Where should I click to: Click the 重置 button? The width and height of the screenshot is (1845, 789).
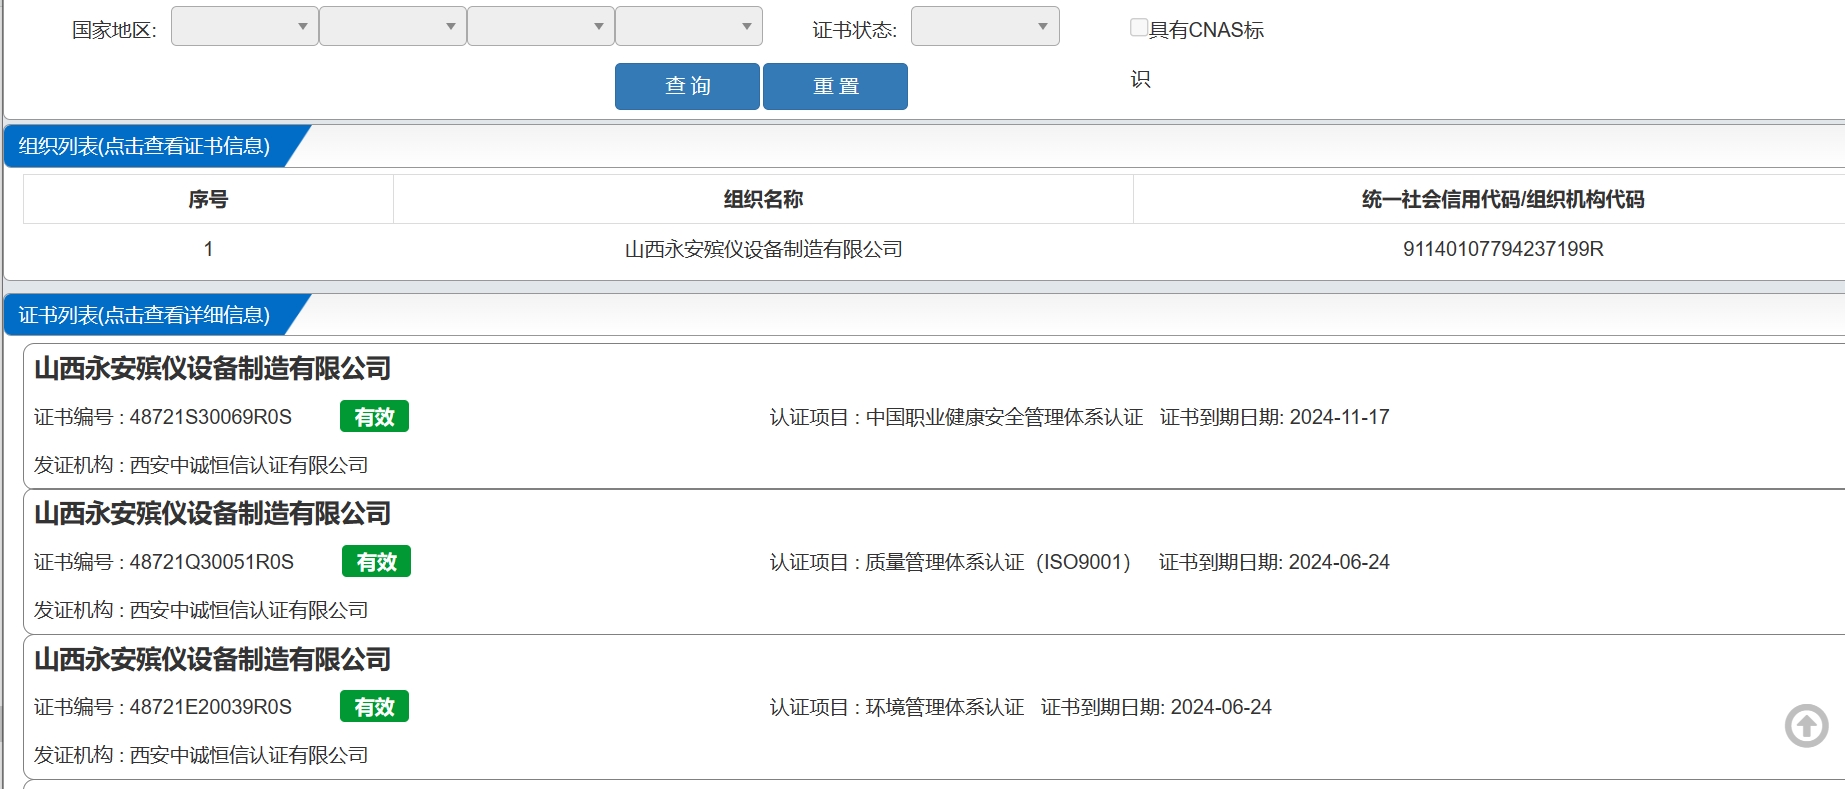[835, 86]
